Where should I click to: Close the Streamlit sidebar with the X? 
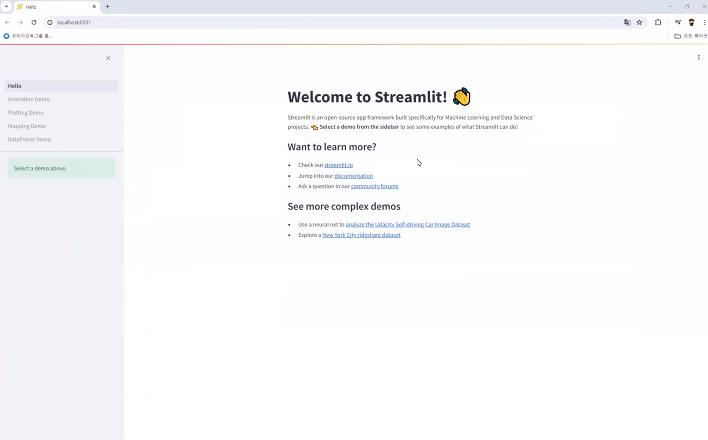[x=108, y=58]
